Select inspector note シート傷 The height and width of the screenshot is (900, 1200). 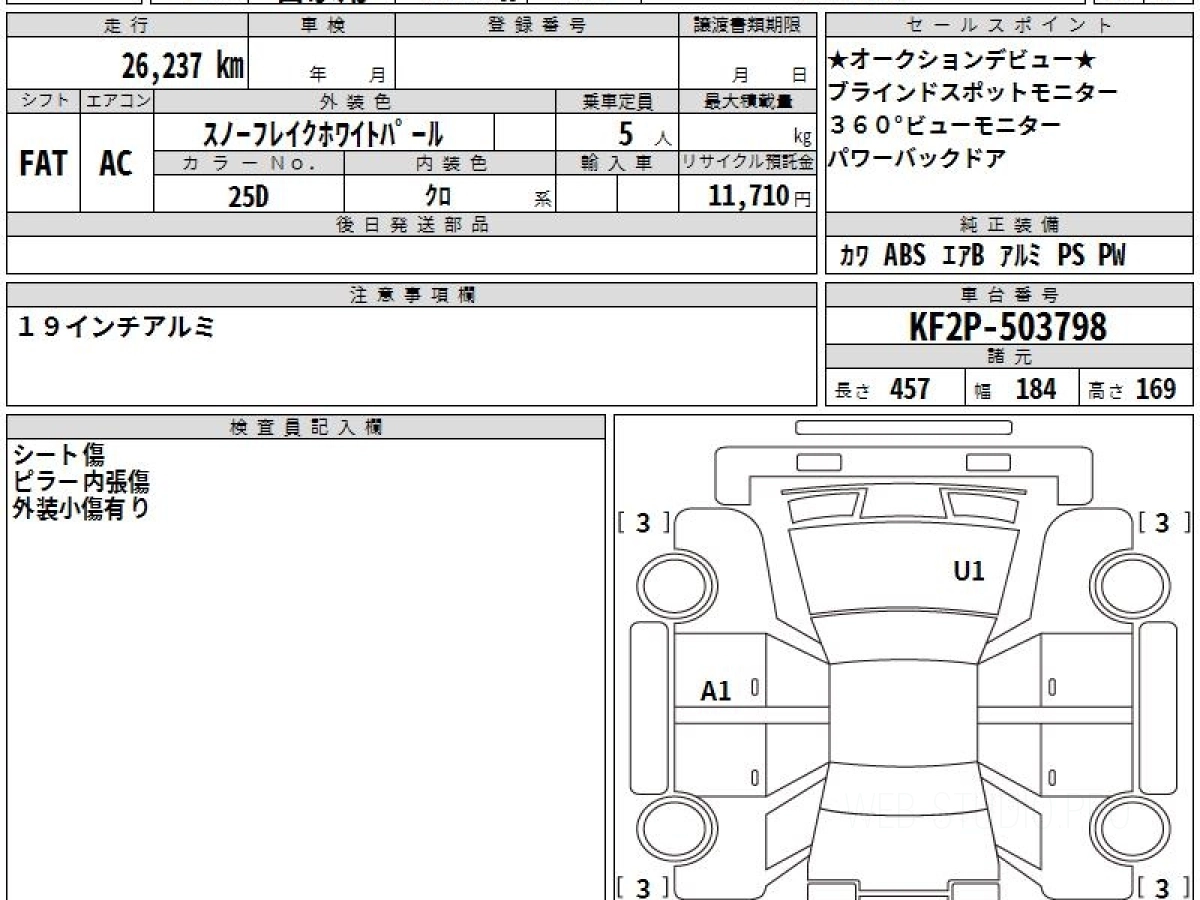(x=59, y=456)
